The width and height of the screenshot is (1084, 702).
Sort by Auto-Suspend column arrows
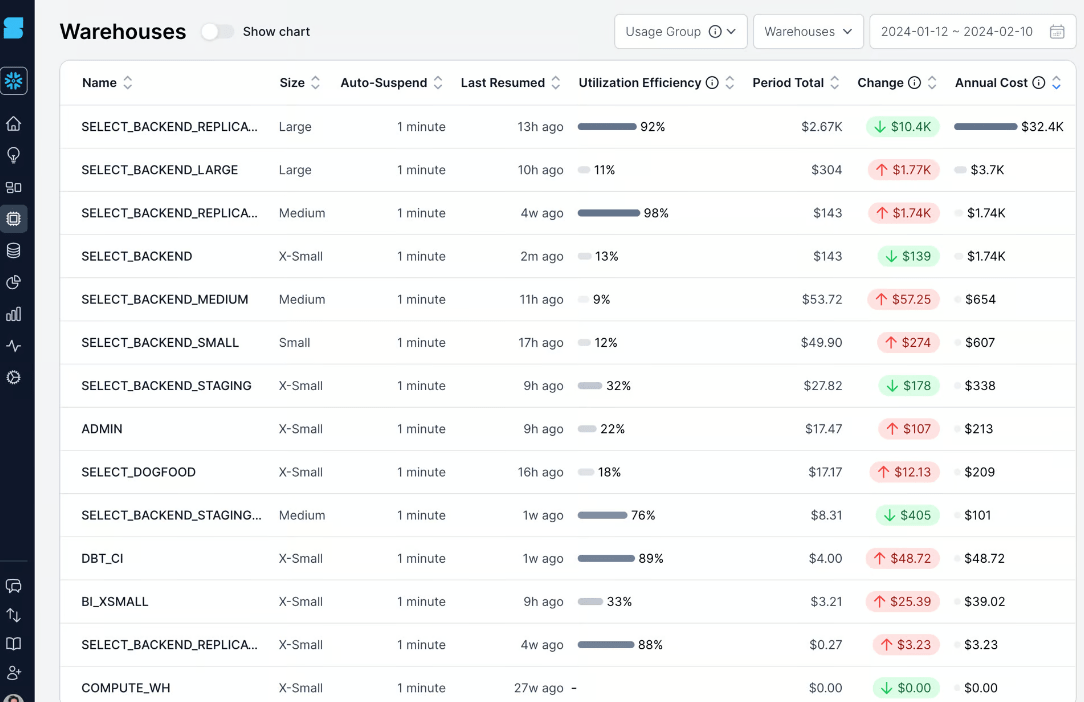(x=438, y=83)
